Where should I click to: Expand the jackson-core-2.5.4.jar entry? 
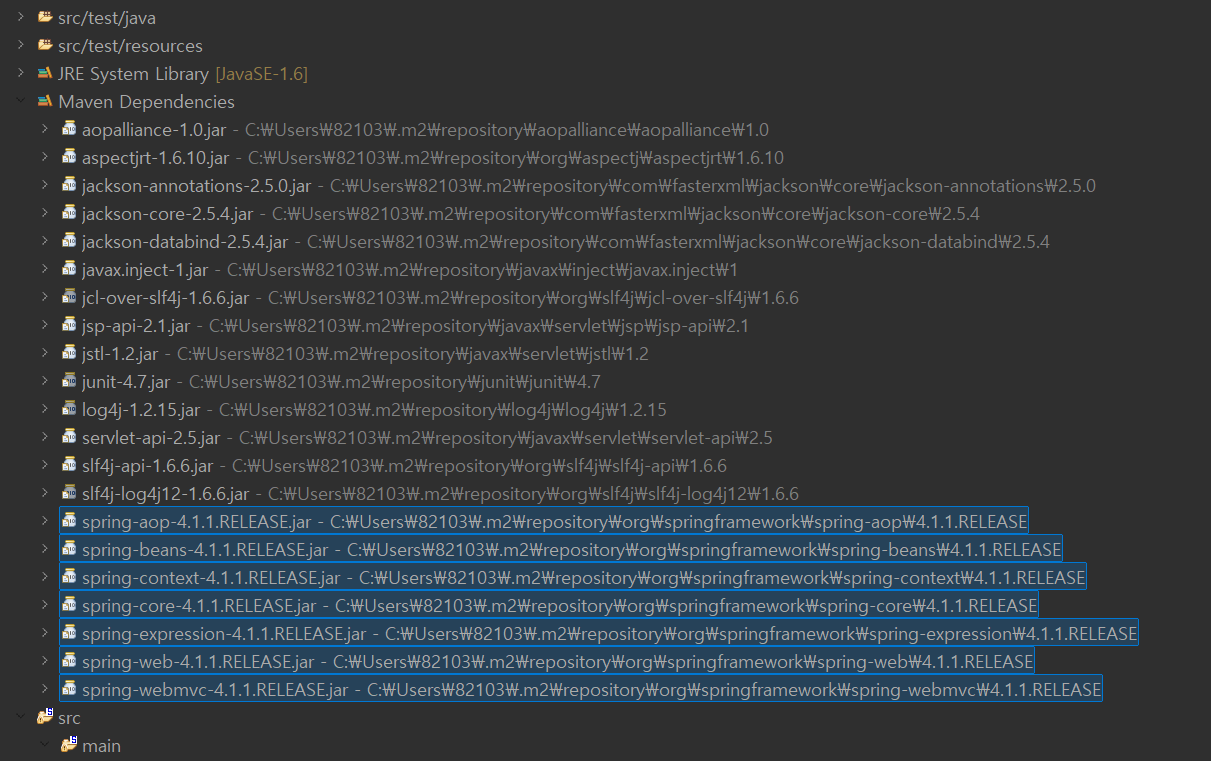[x=44, y=213]
